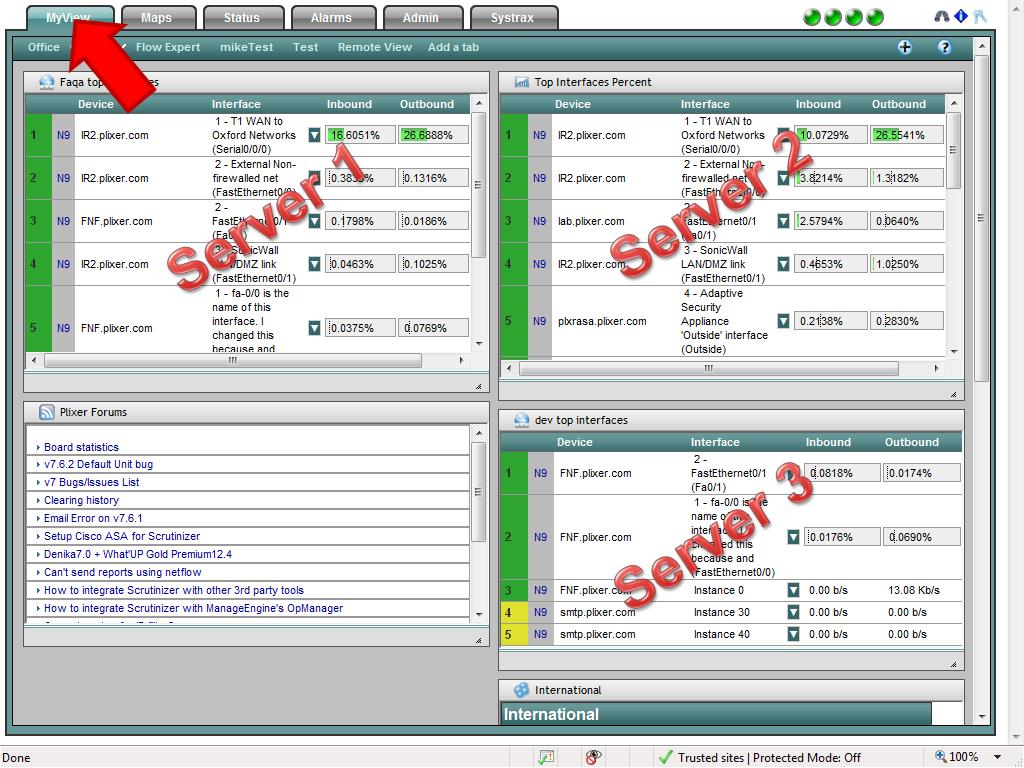
Task: Switch to the Remote View sub-tab
Action: click(x=375, y=47)
